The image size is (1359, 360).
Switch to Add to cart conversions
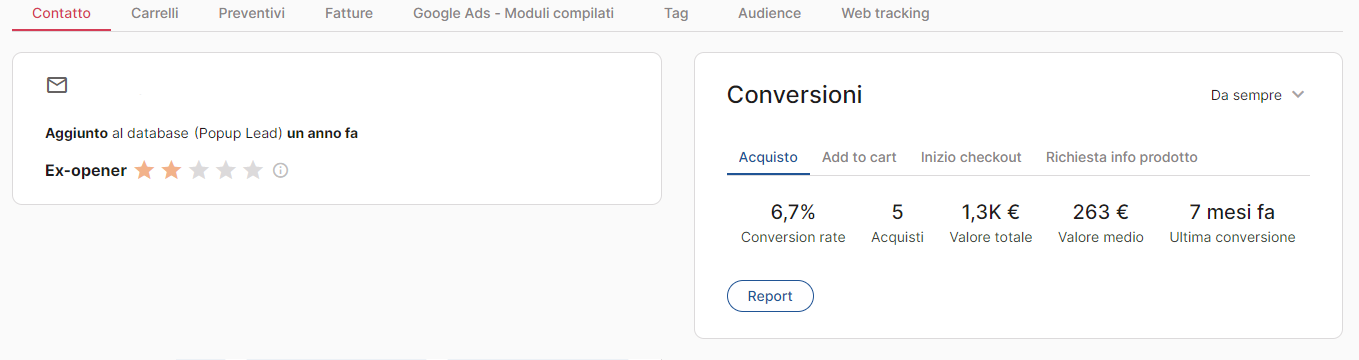[x=859, y=157]
